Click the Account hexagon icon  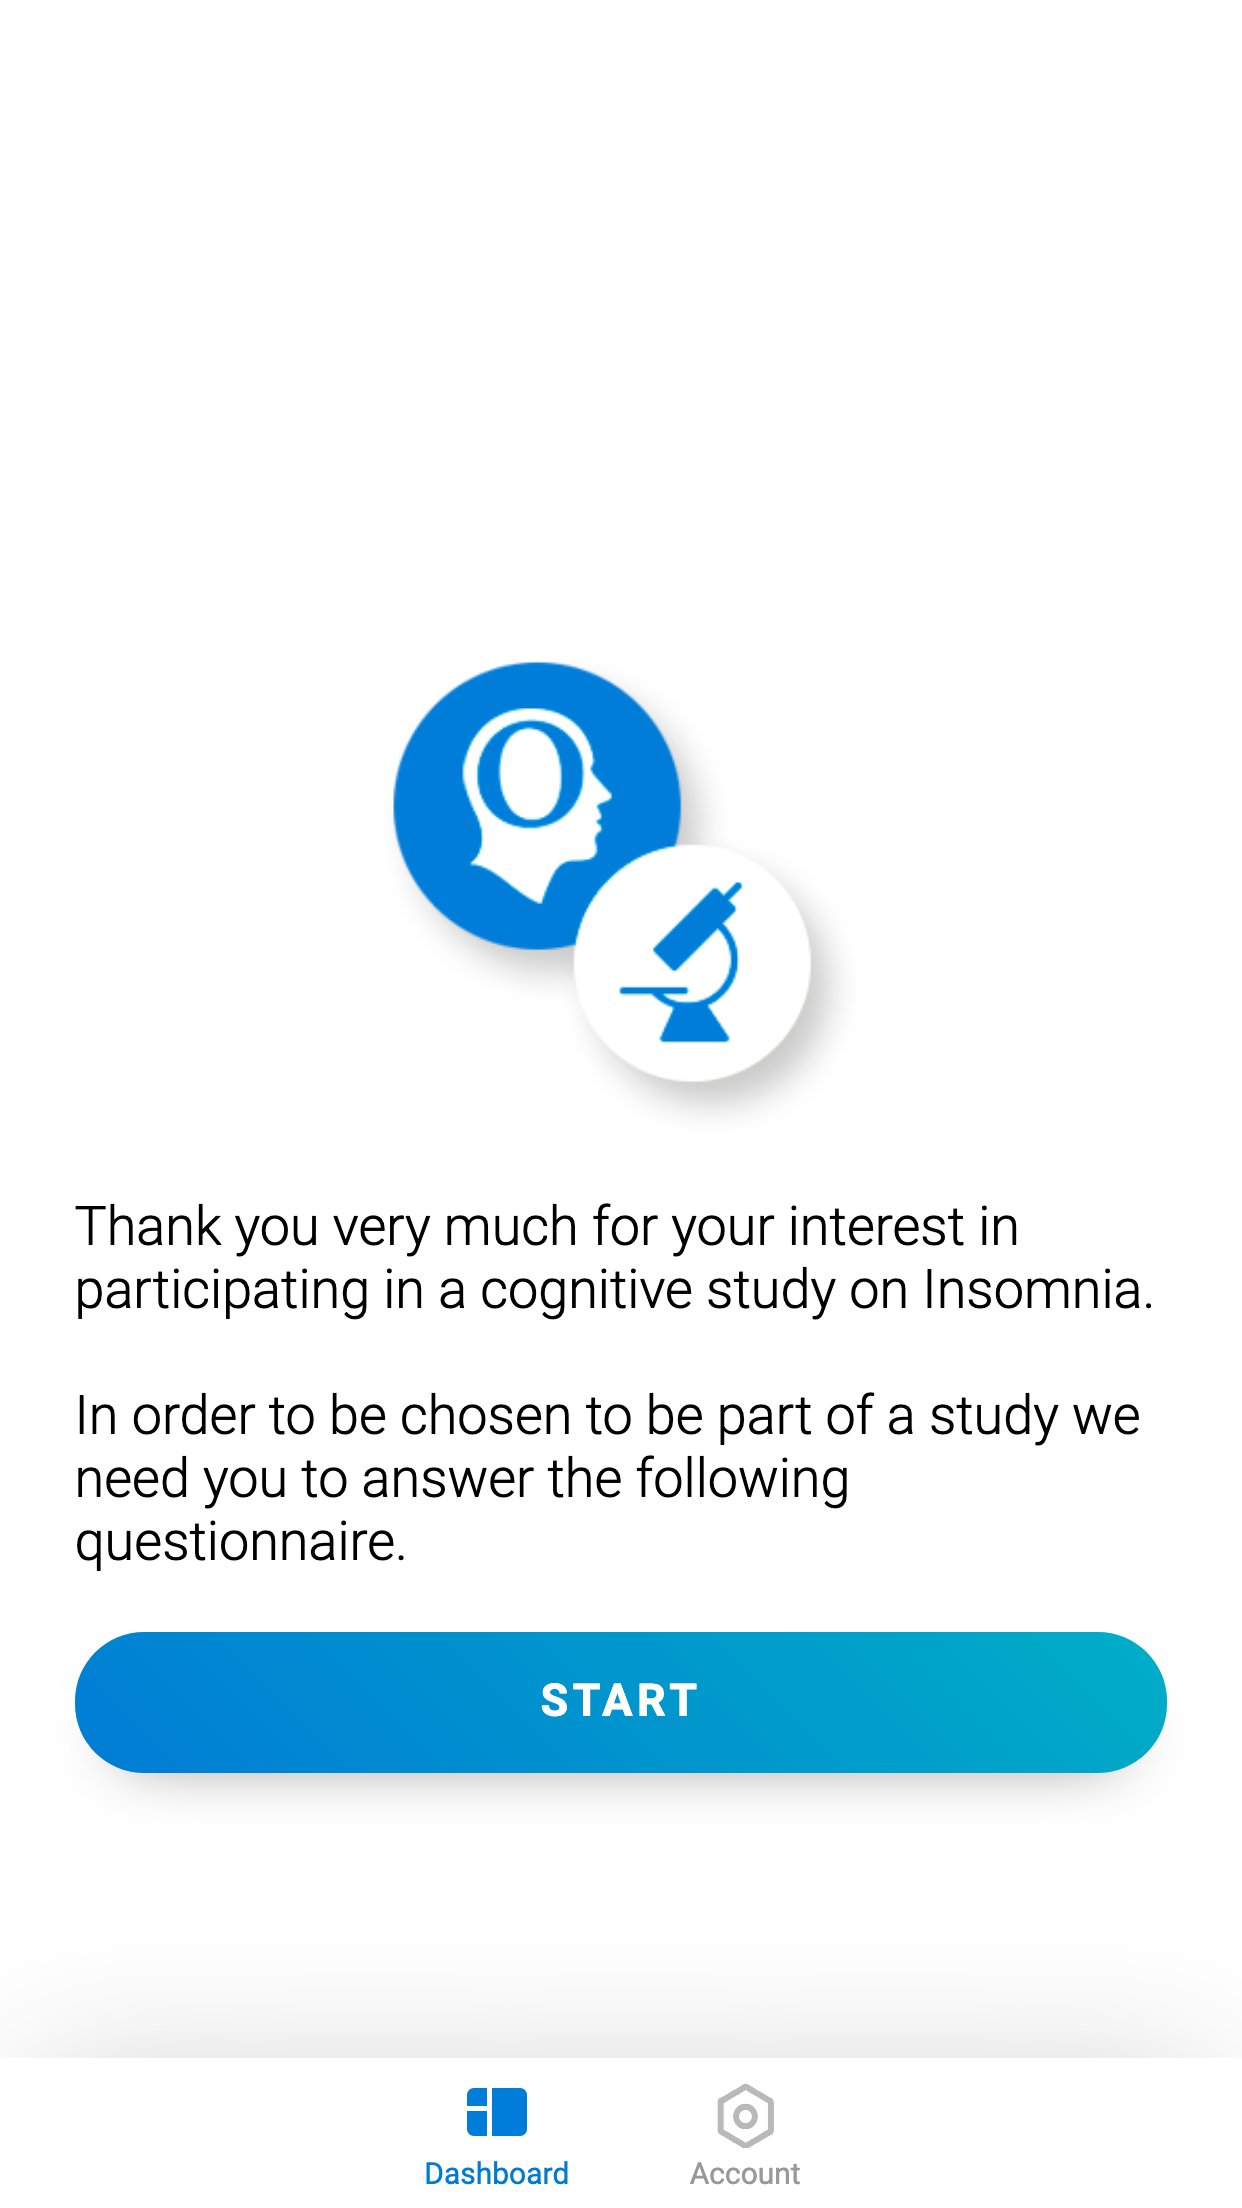(745, 2116)
